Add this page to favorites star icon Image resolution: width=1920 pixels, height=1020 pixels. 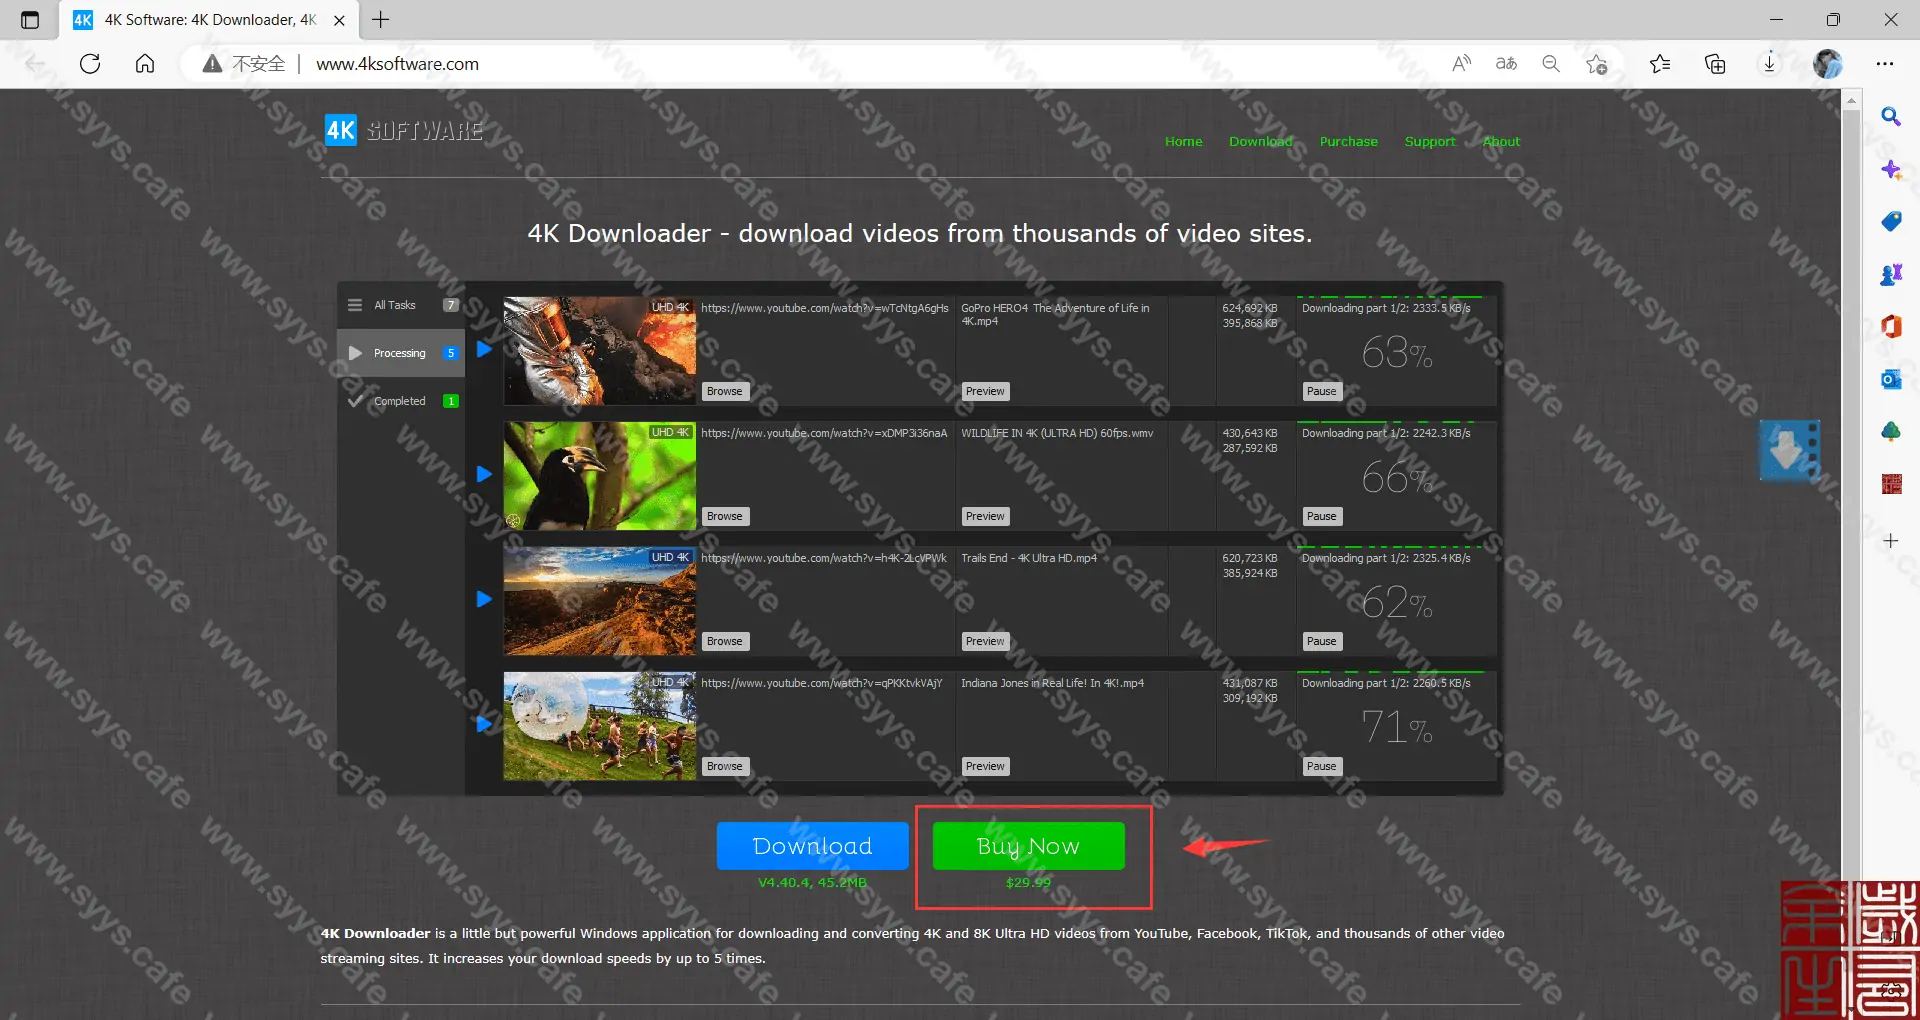tap(1597, 64)
